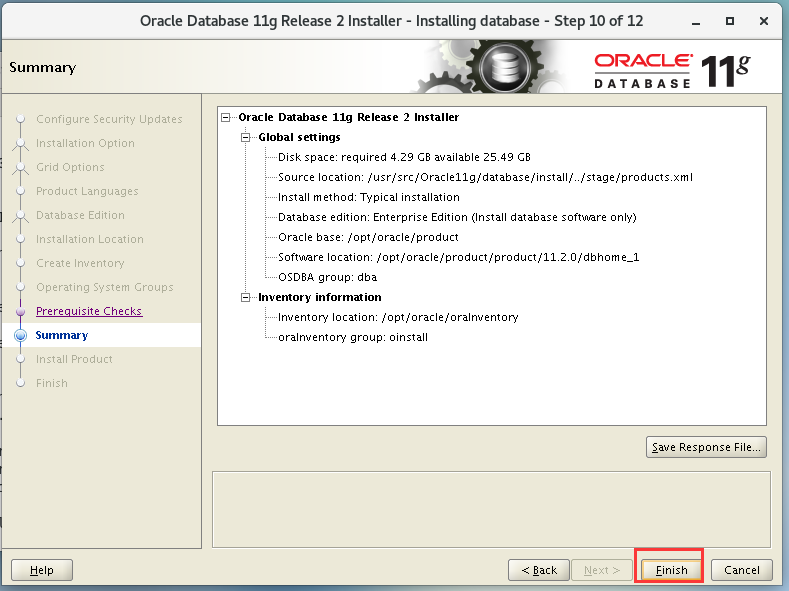Collapse the Global settings tree node
This screenshot has height=591, width=789.
tap(246, 137)
